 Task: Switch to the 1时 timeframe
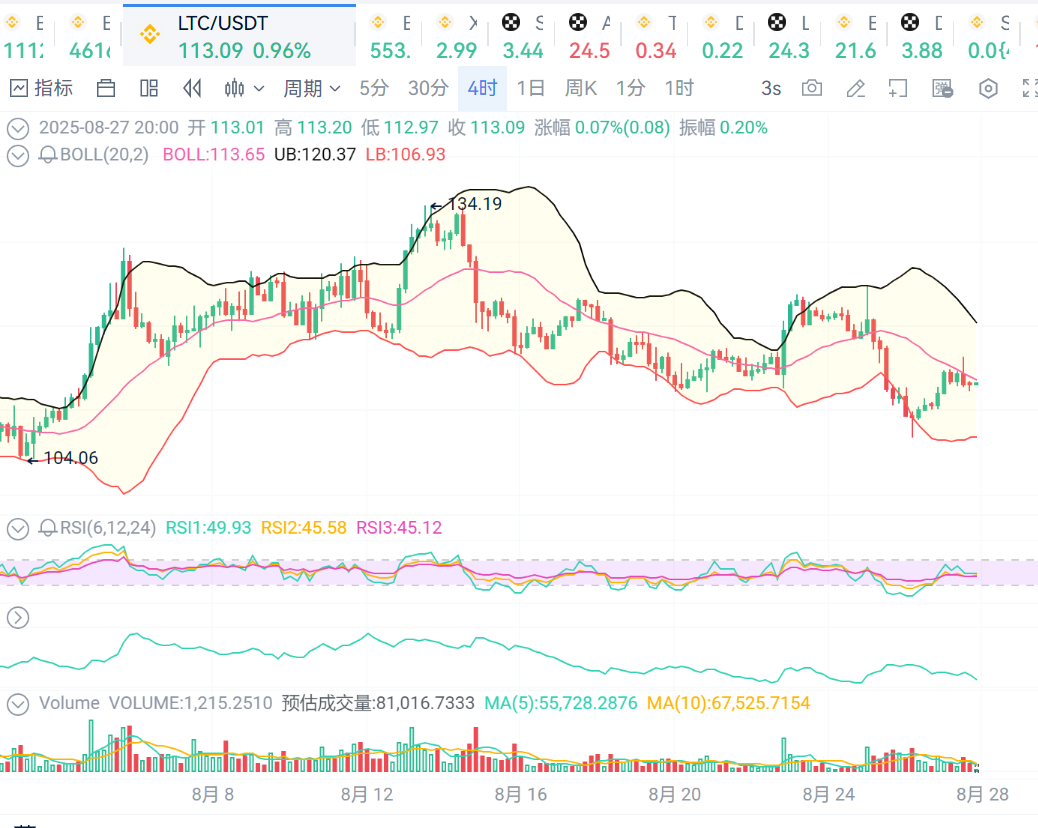(679, 88)
